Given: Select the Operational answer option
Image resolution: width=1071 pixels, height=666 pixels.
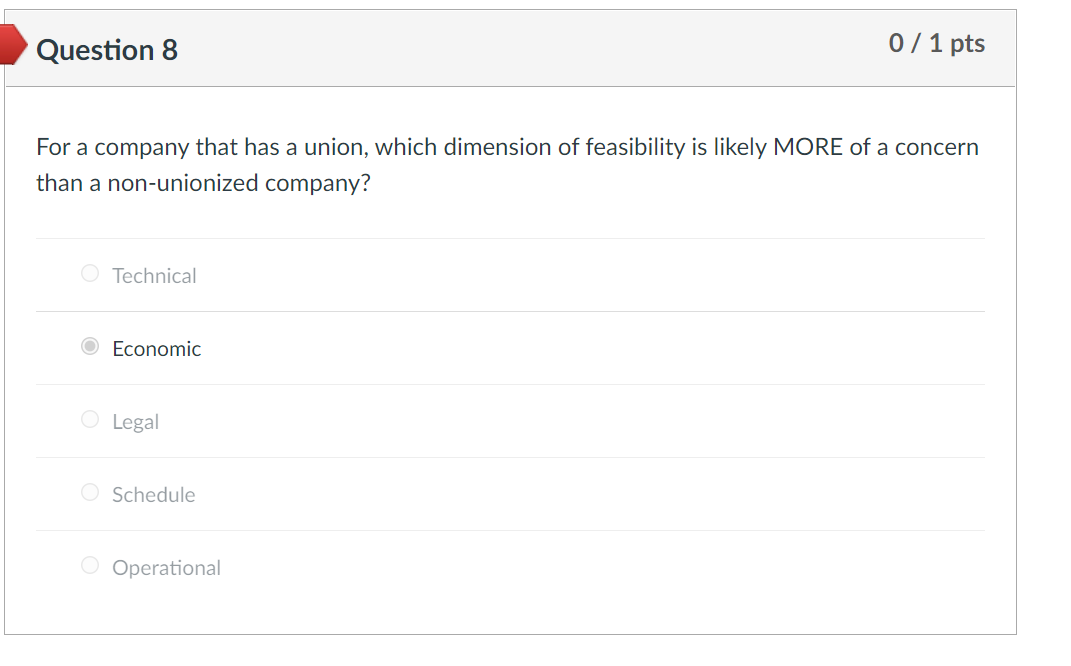Looking at the screenshot, I should tap(89, 565).
